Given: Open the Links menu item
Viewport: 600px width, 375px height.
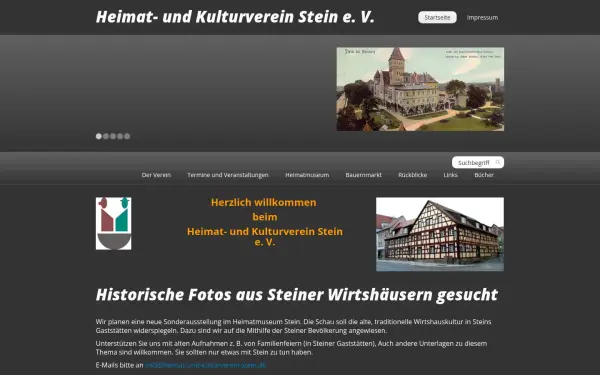Looking at the screenshot, I should (450, 175).
